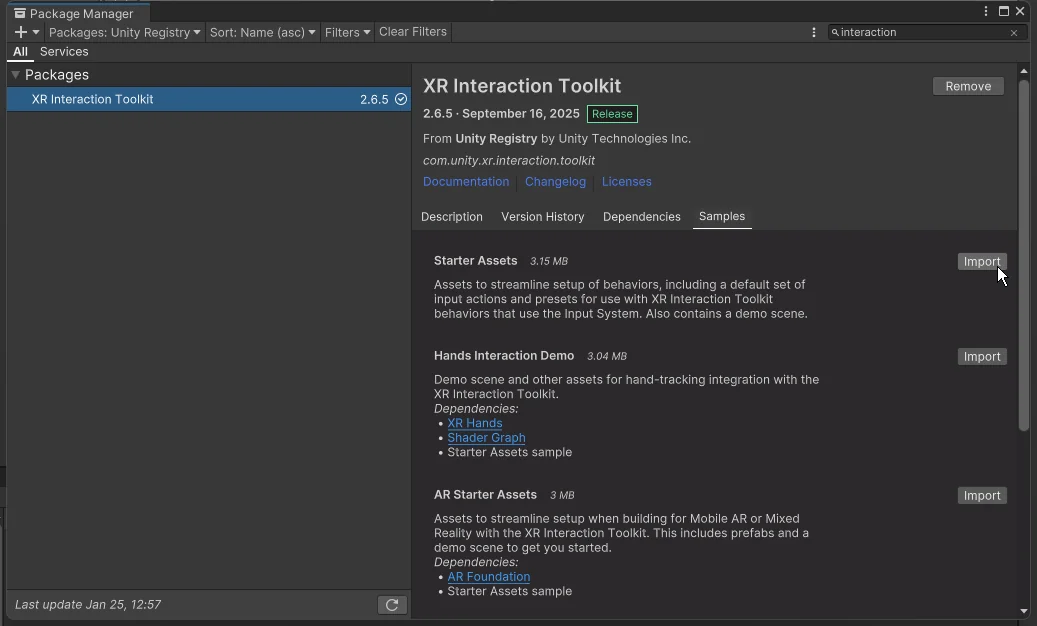Image resolution: width=1037 pixels, height=626 pixels.
Task: Switch to the Dependencies tab
Action: point(641,217)
